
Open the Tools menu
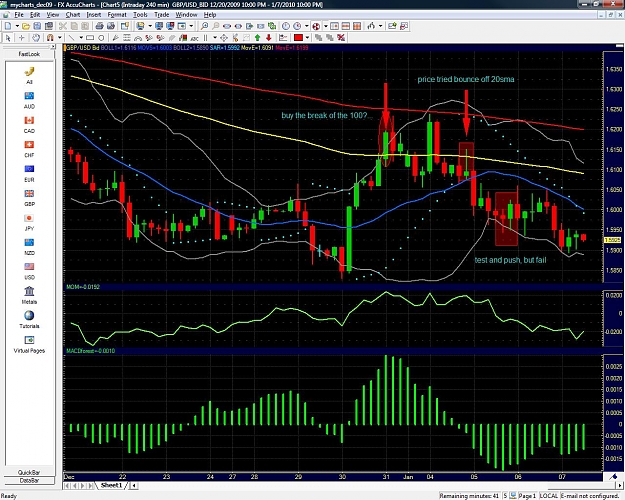pyautogui.click(x=140, y=15)
